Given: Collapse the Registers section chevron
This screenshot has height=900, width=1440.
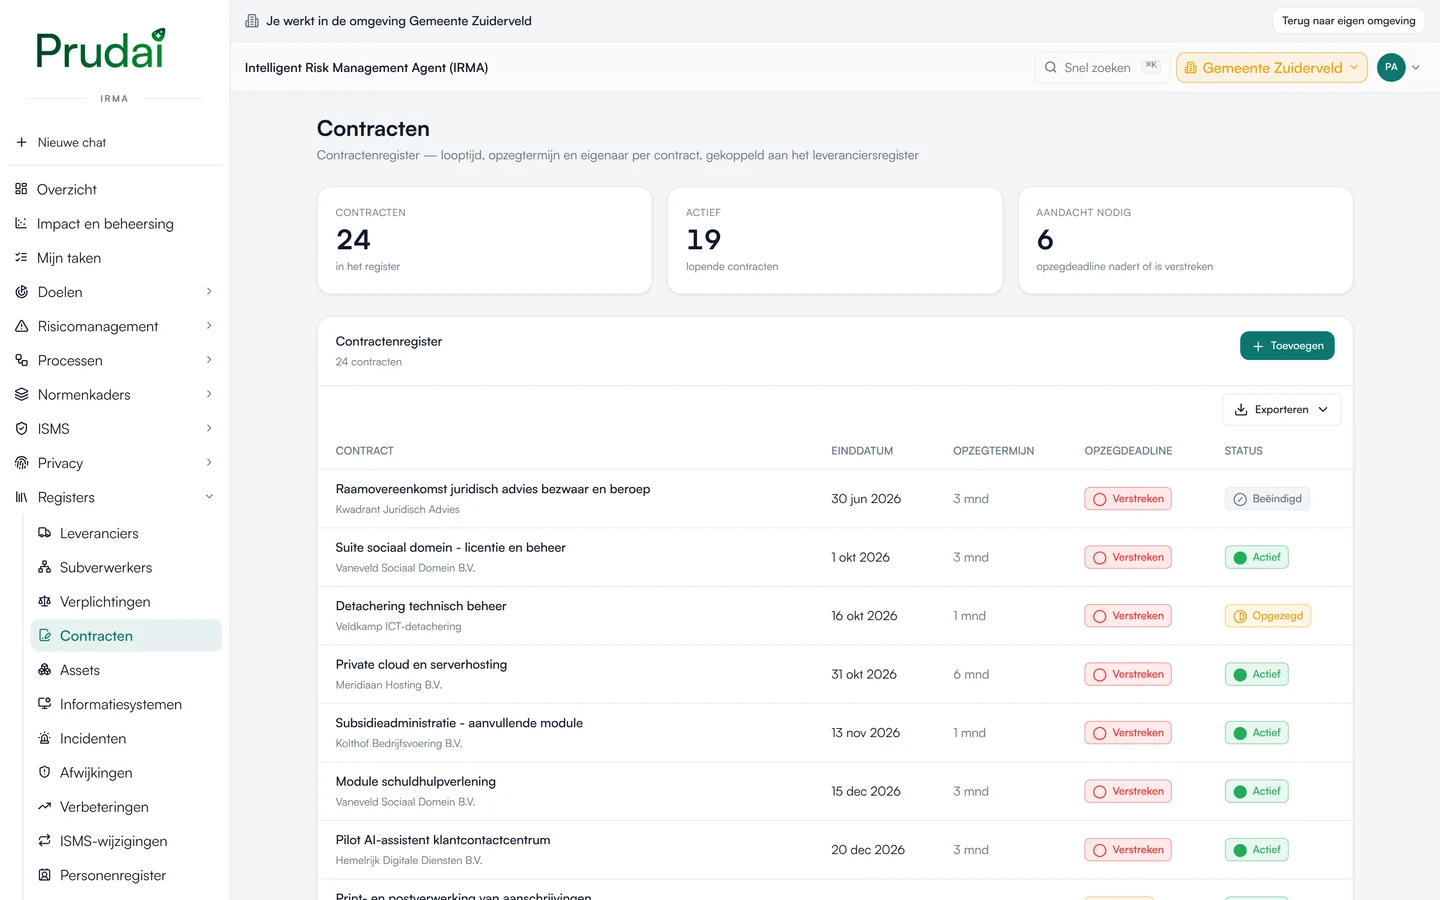Looking at the screenshot, I should coord(209,497).
